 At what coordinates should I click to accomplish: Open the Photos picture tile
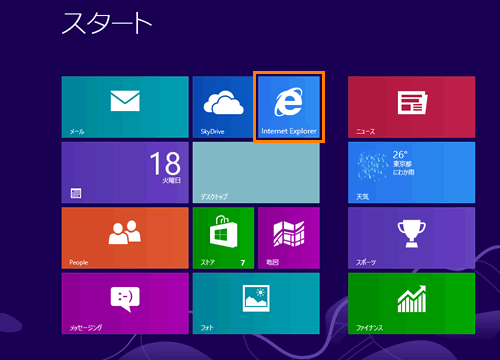256,303
